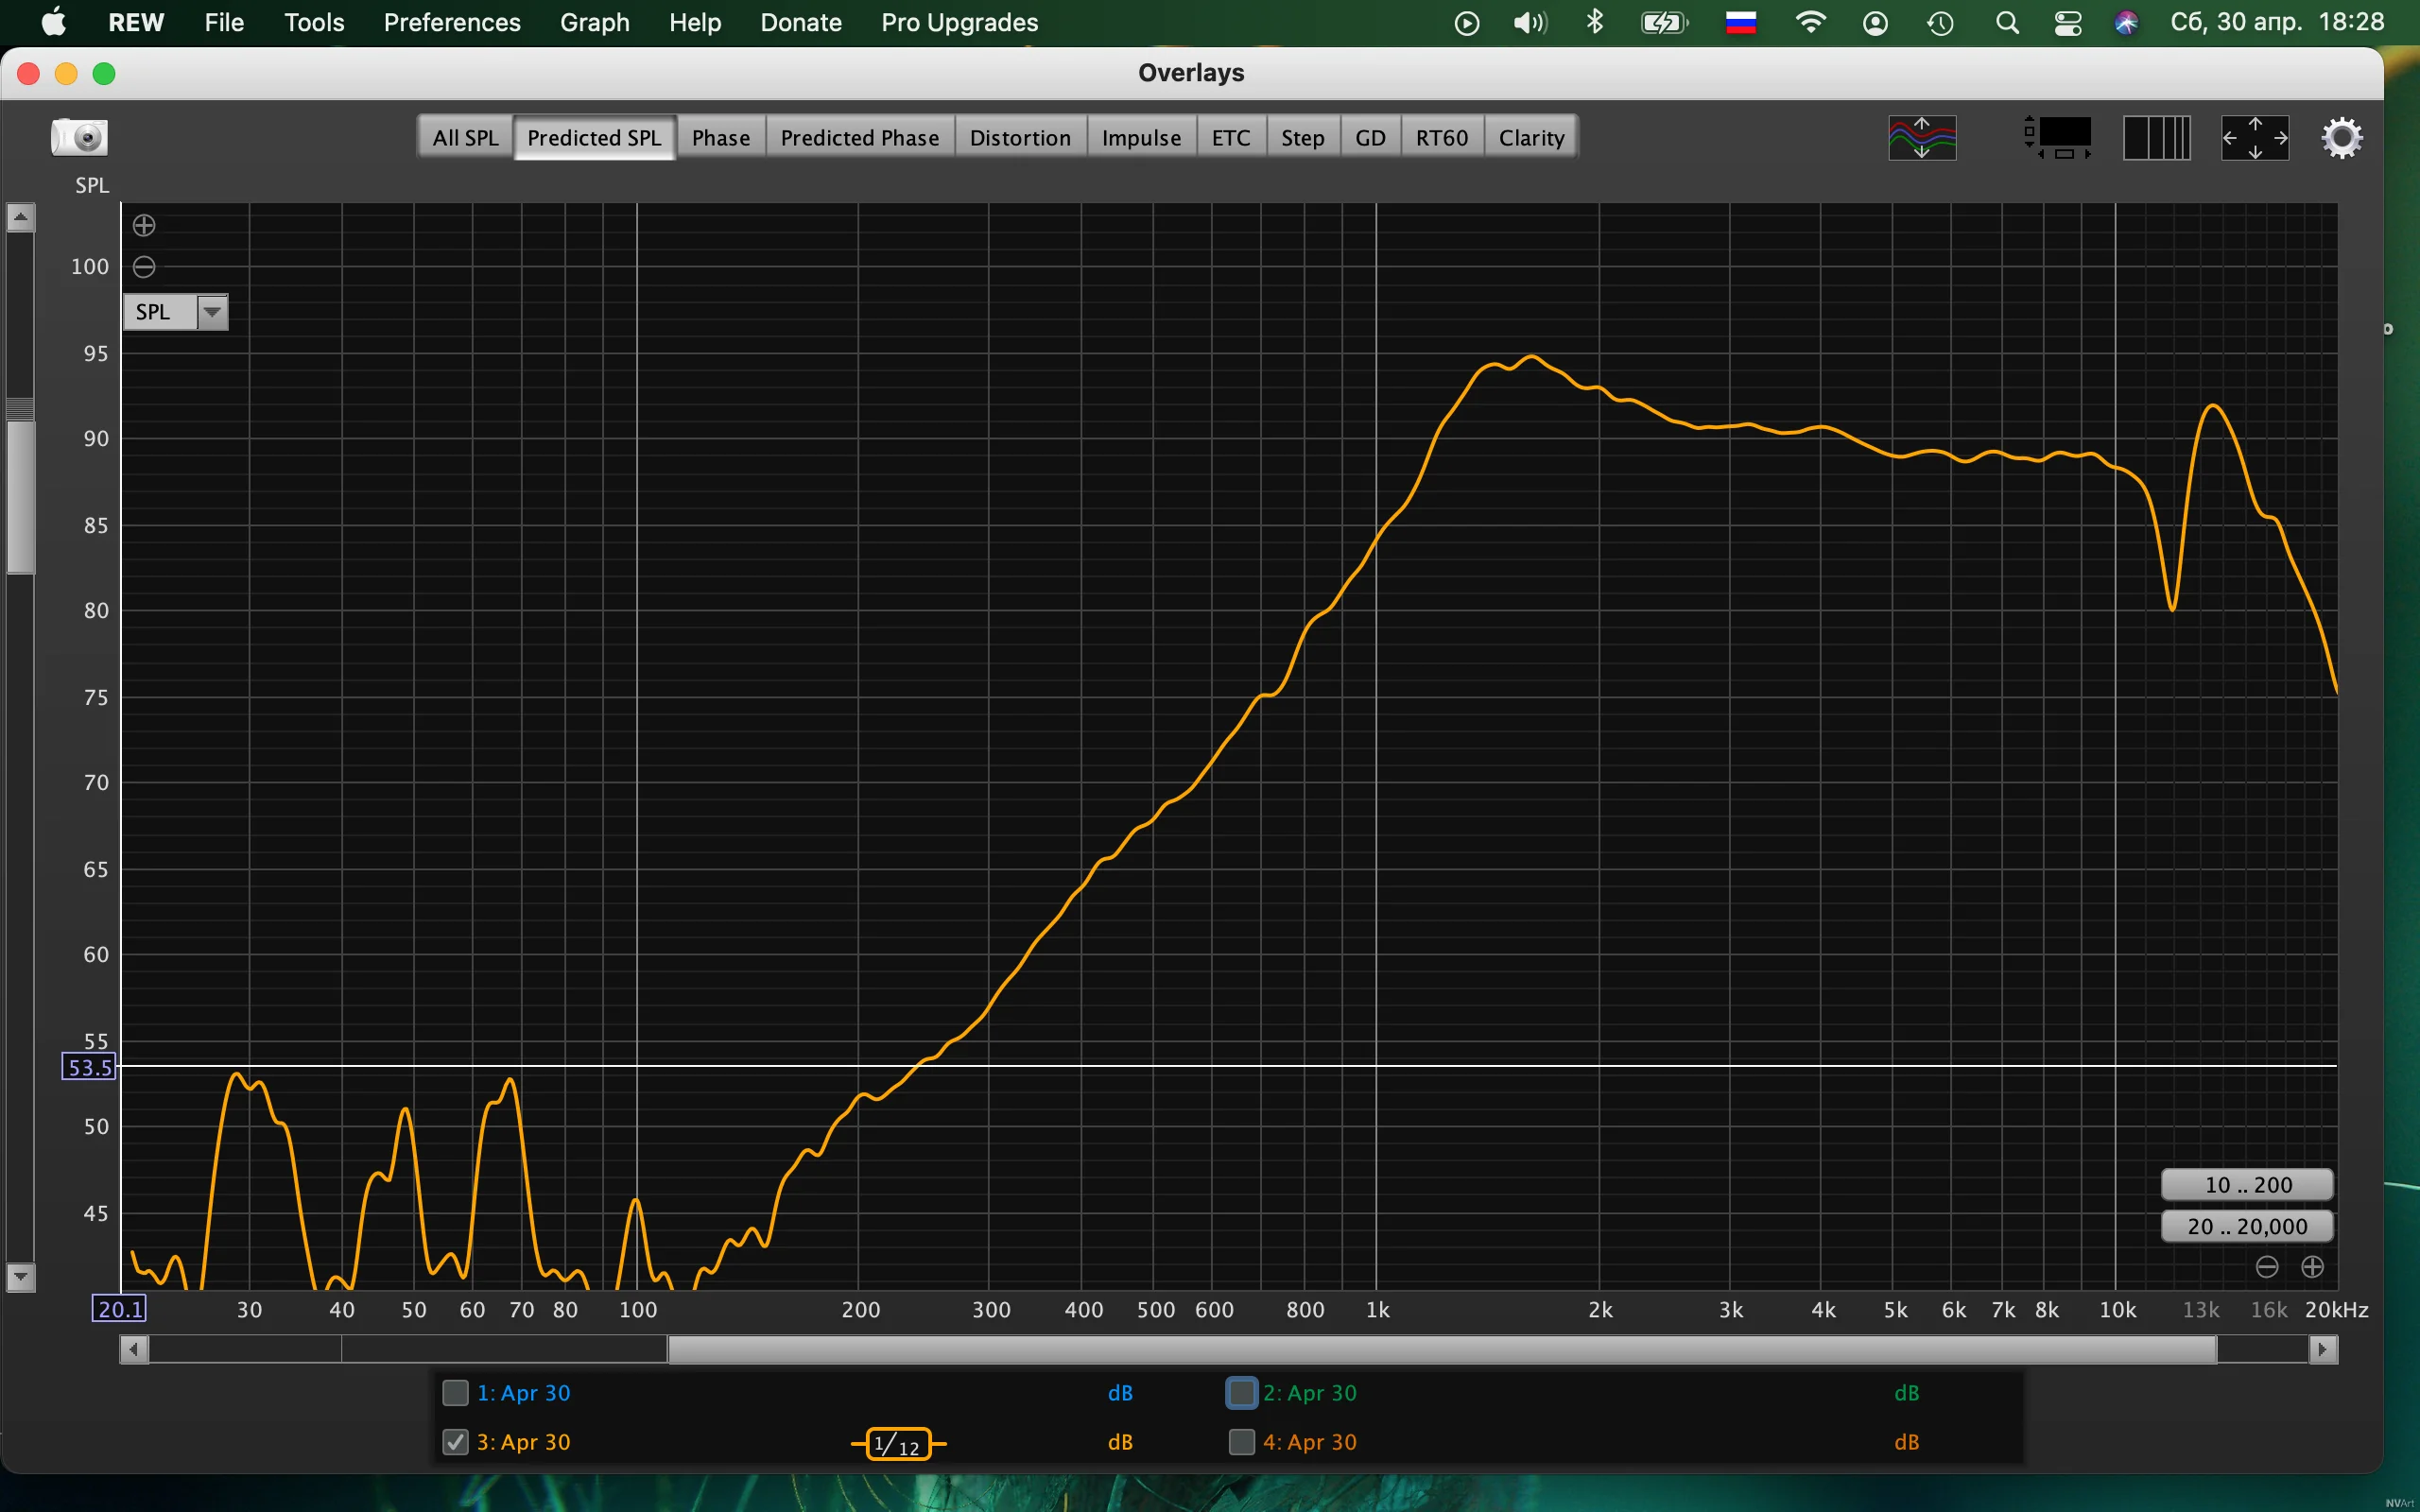
Task: Click the separate traces icon
Action: click(x=1921, y=138)
